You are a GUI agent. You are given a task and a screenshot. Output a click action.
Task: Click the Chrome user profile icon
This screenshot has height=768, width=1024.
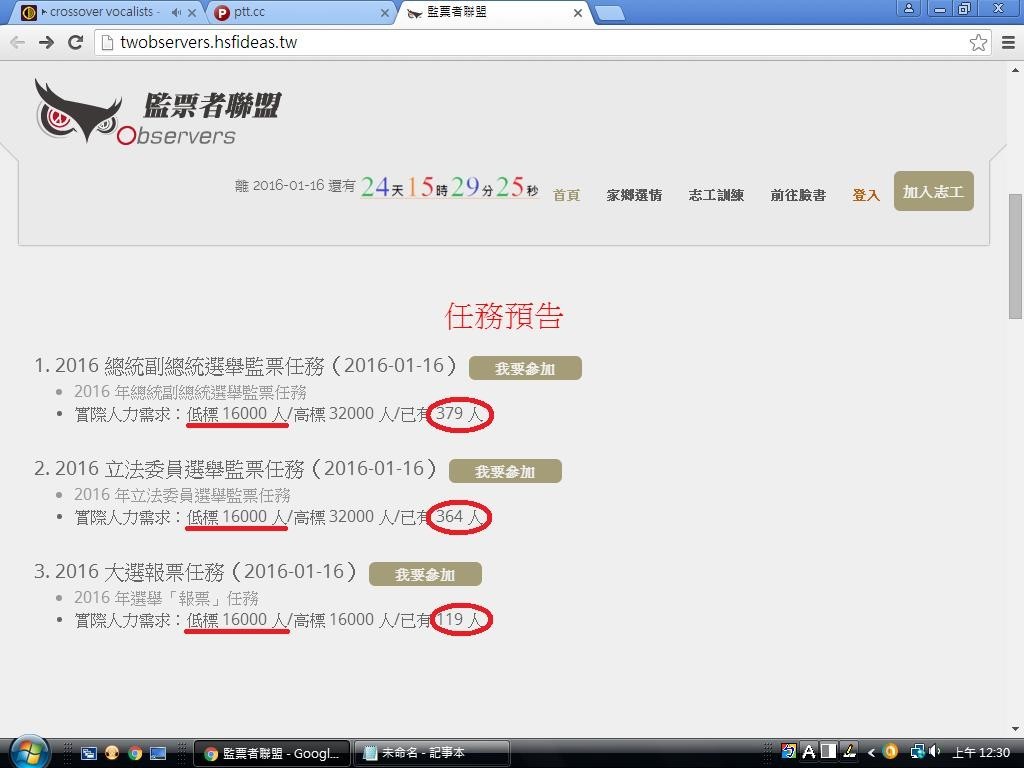tap(908, 8)
